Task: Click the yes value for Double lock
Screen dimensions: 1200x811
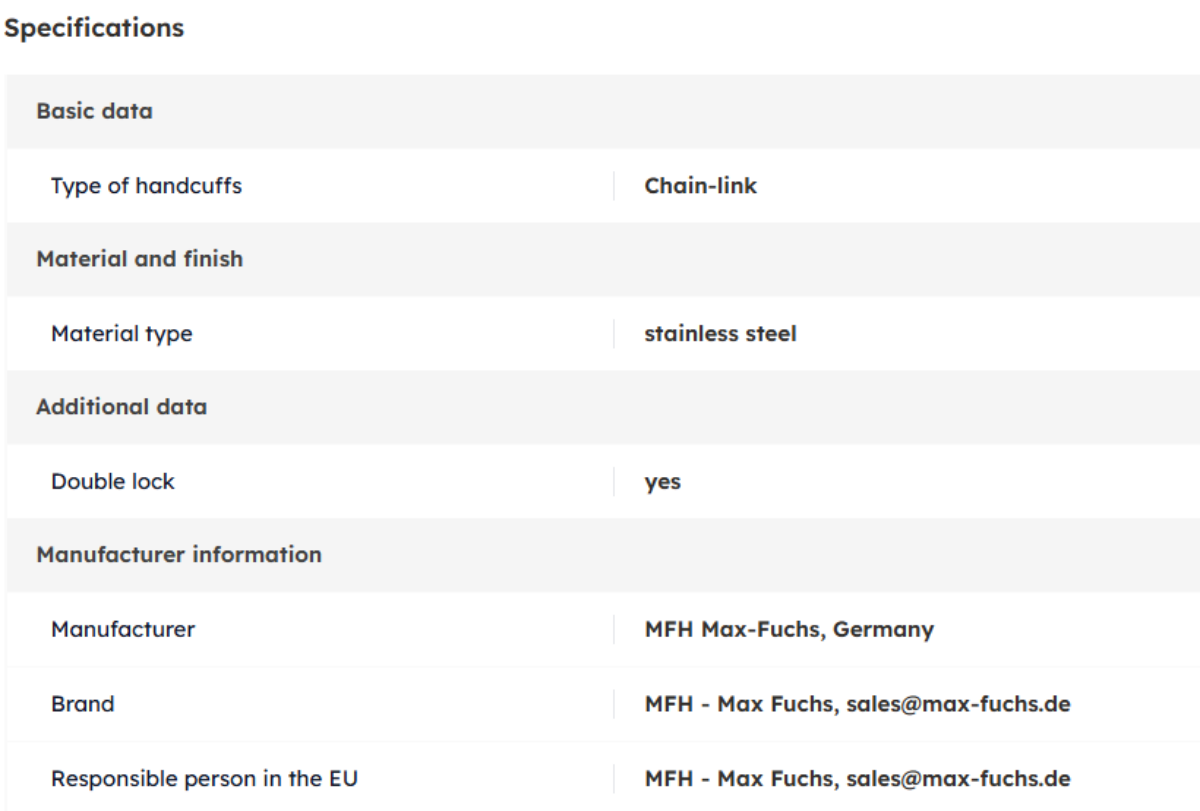Action: (662, 482)
